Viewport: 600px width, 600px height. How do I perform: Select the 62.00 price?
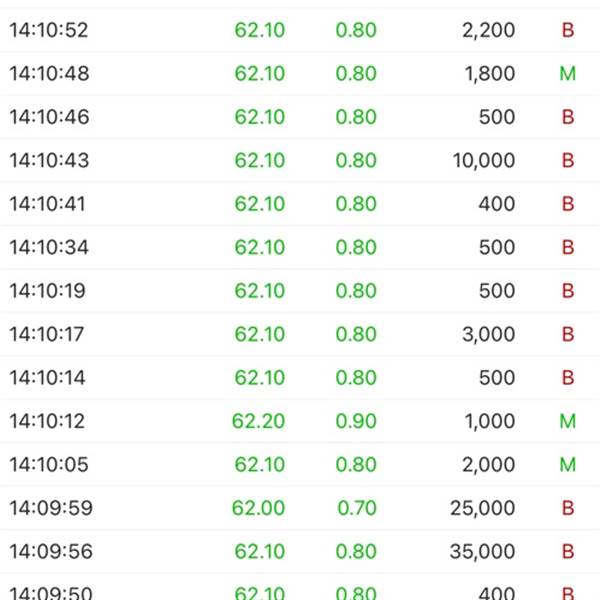point(259,509)
